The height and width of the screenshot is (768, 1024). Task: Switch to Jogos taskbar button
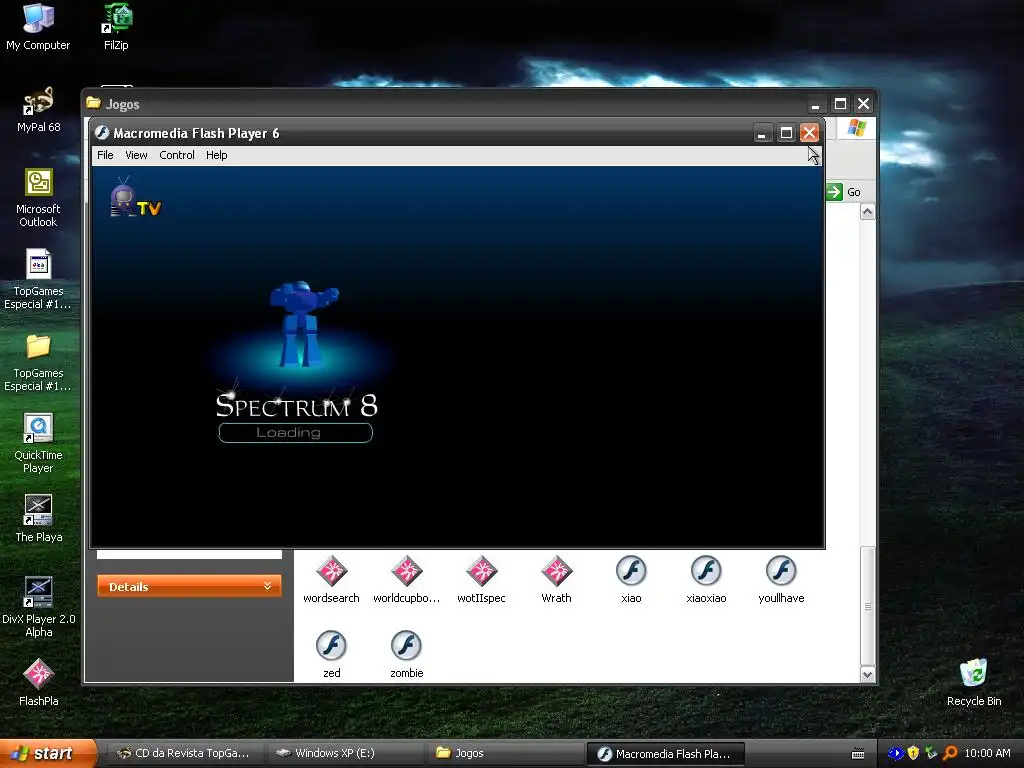pos(505,753)
